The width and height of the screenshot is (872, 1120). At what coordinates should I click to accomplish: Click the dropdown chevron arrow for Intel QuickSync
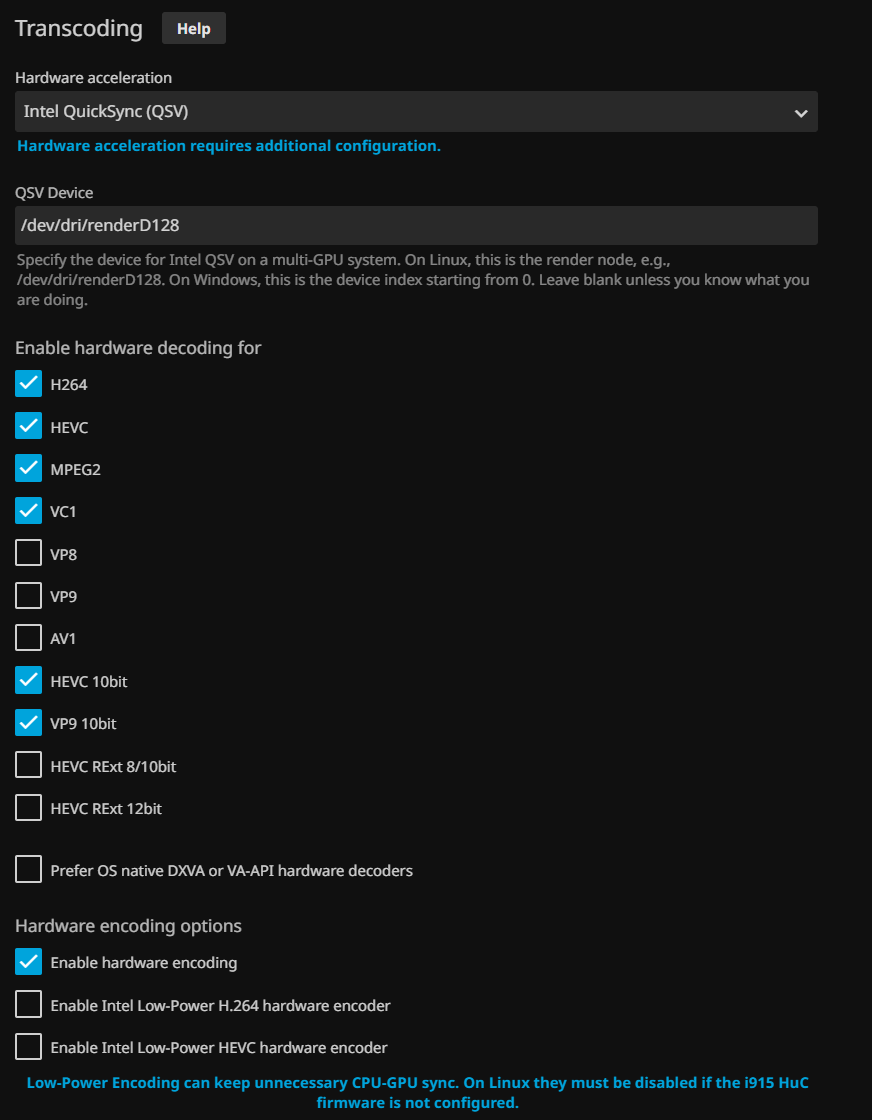pos(801,113)
